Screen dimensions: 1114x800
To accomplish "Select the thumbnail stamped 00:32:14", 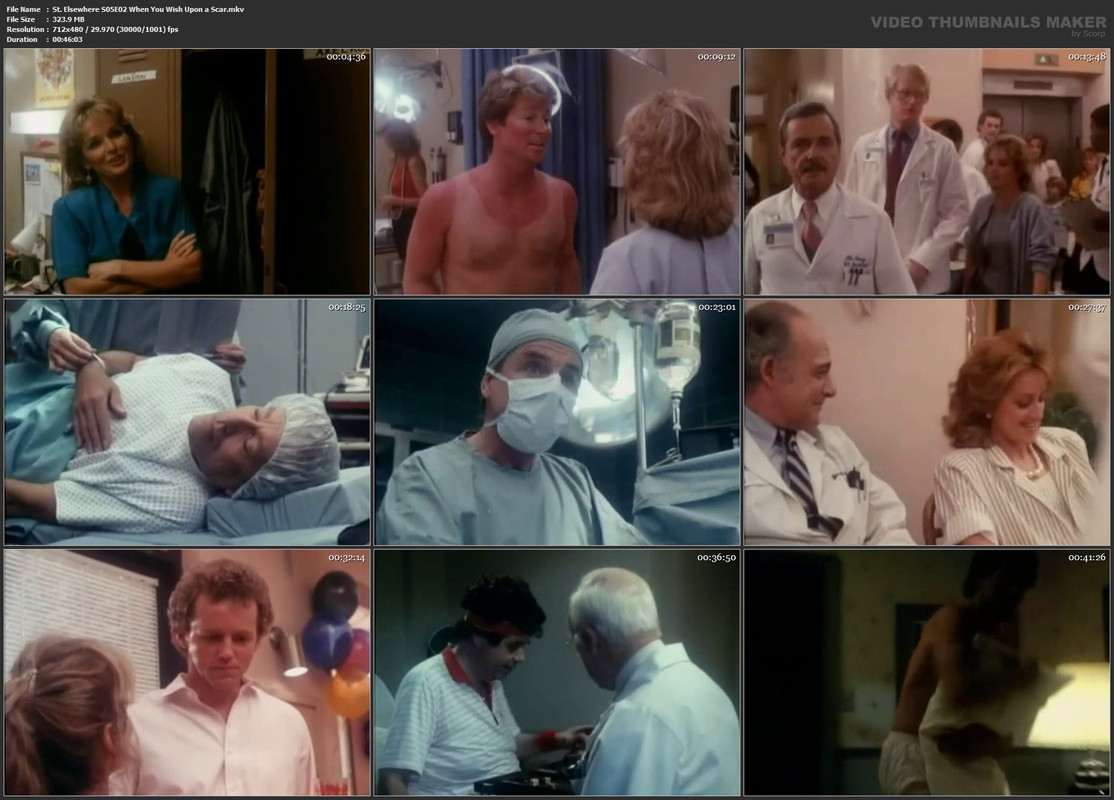I will point(187,672).
